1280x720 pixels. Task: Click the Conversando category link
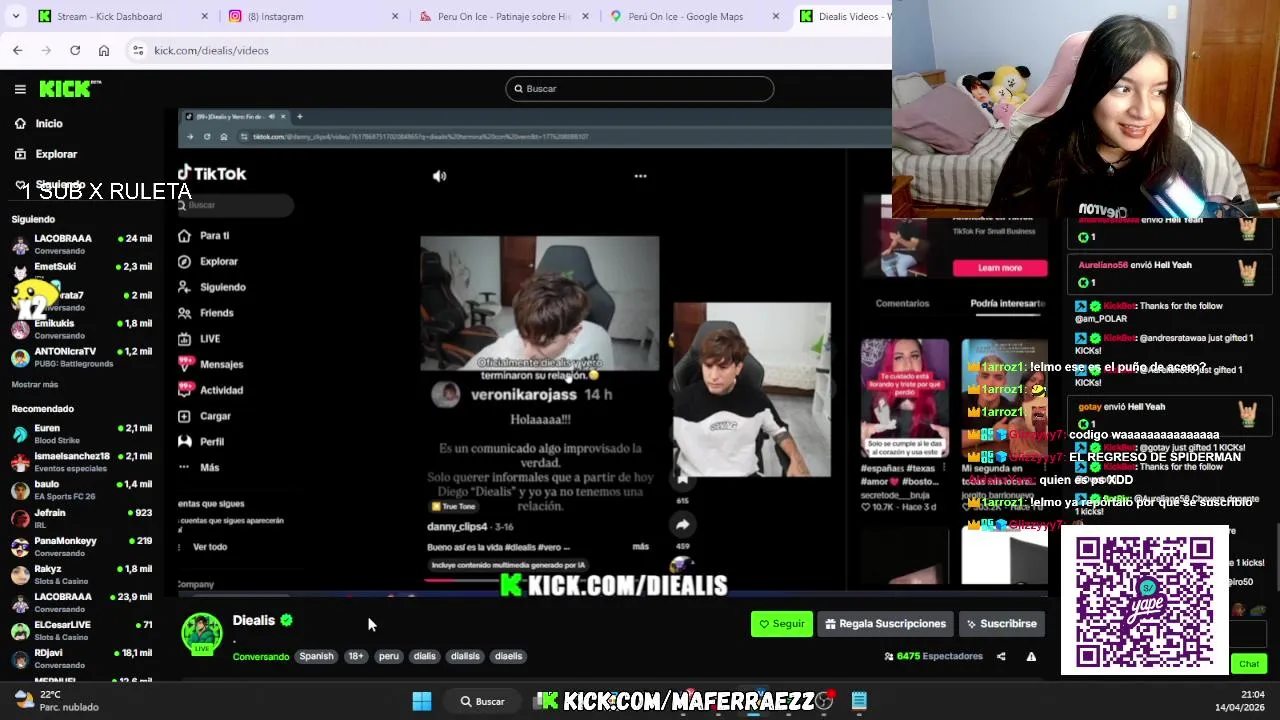[x=261, y=657]
